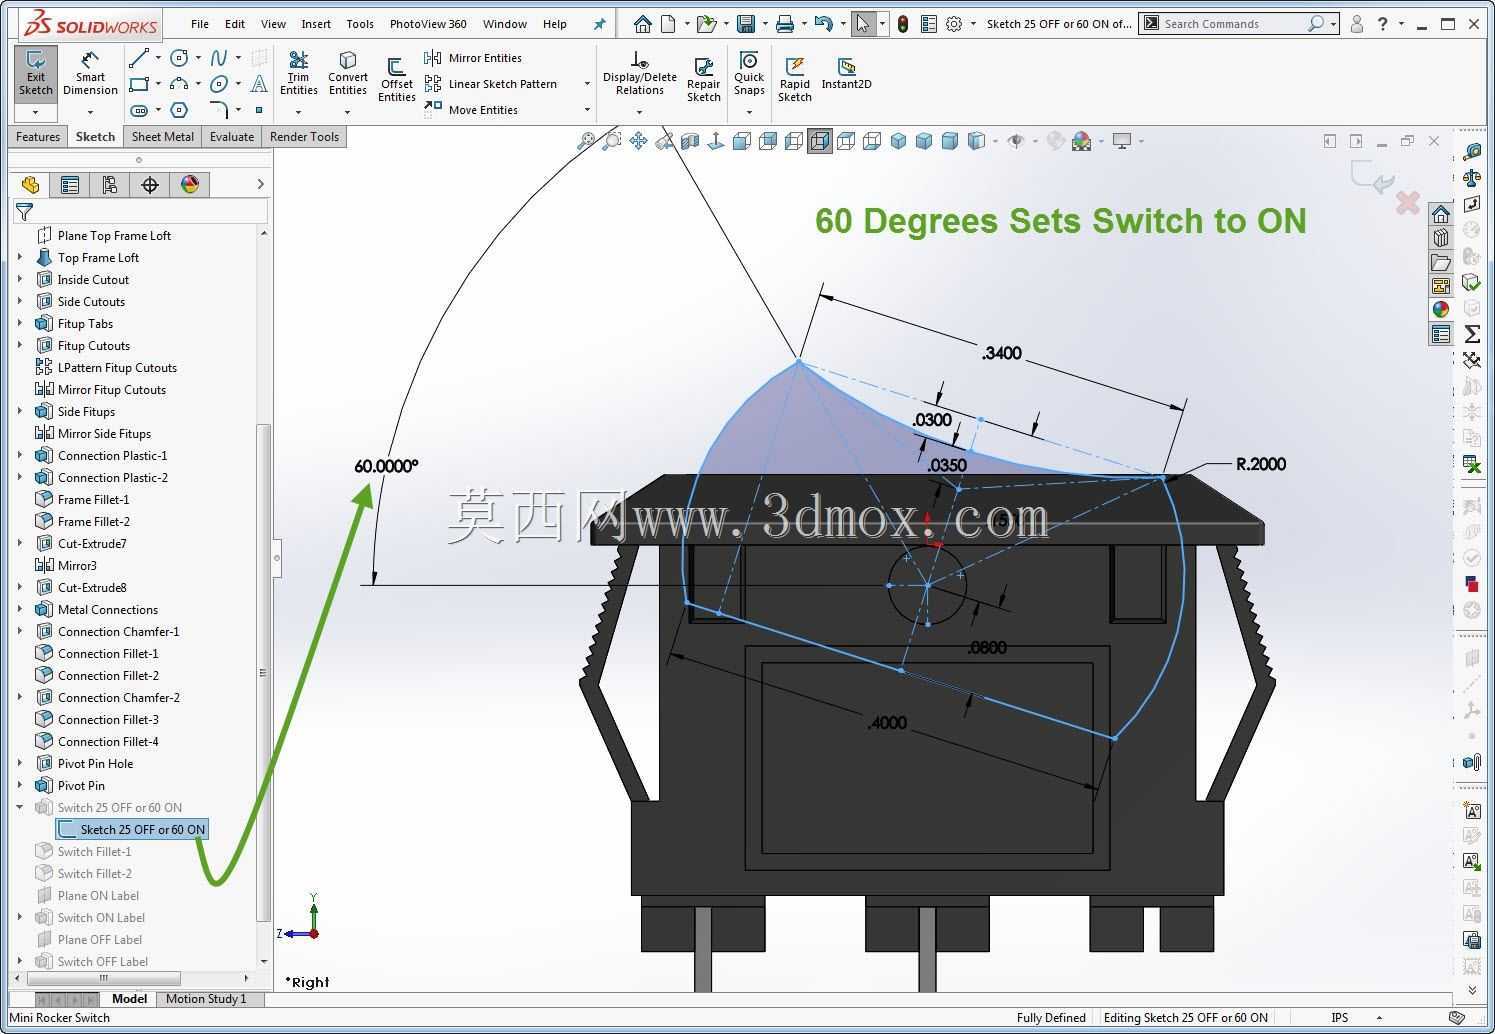Click the Rebuild traffic light icon

(903, 24)
